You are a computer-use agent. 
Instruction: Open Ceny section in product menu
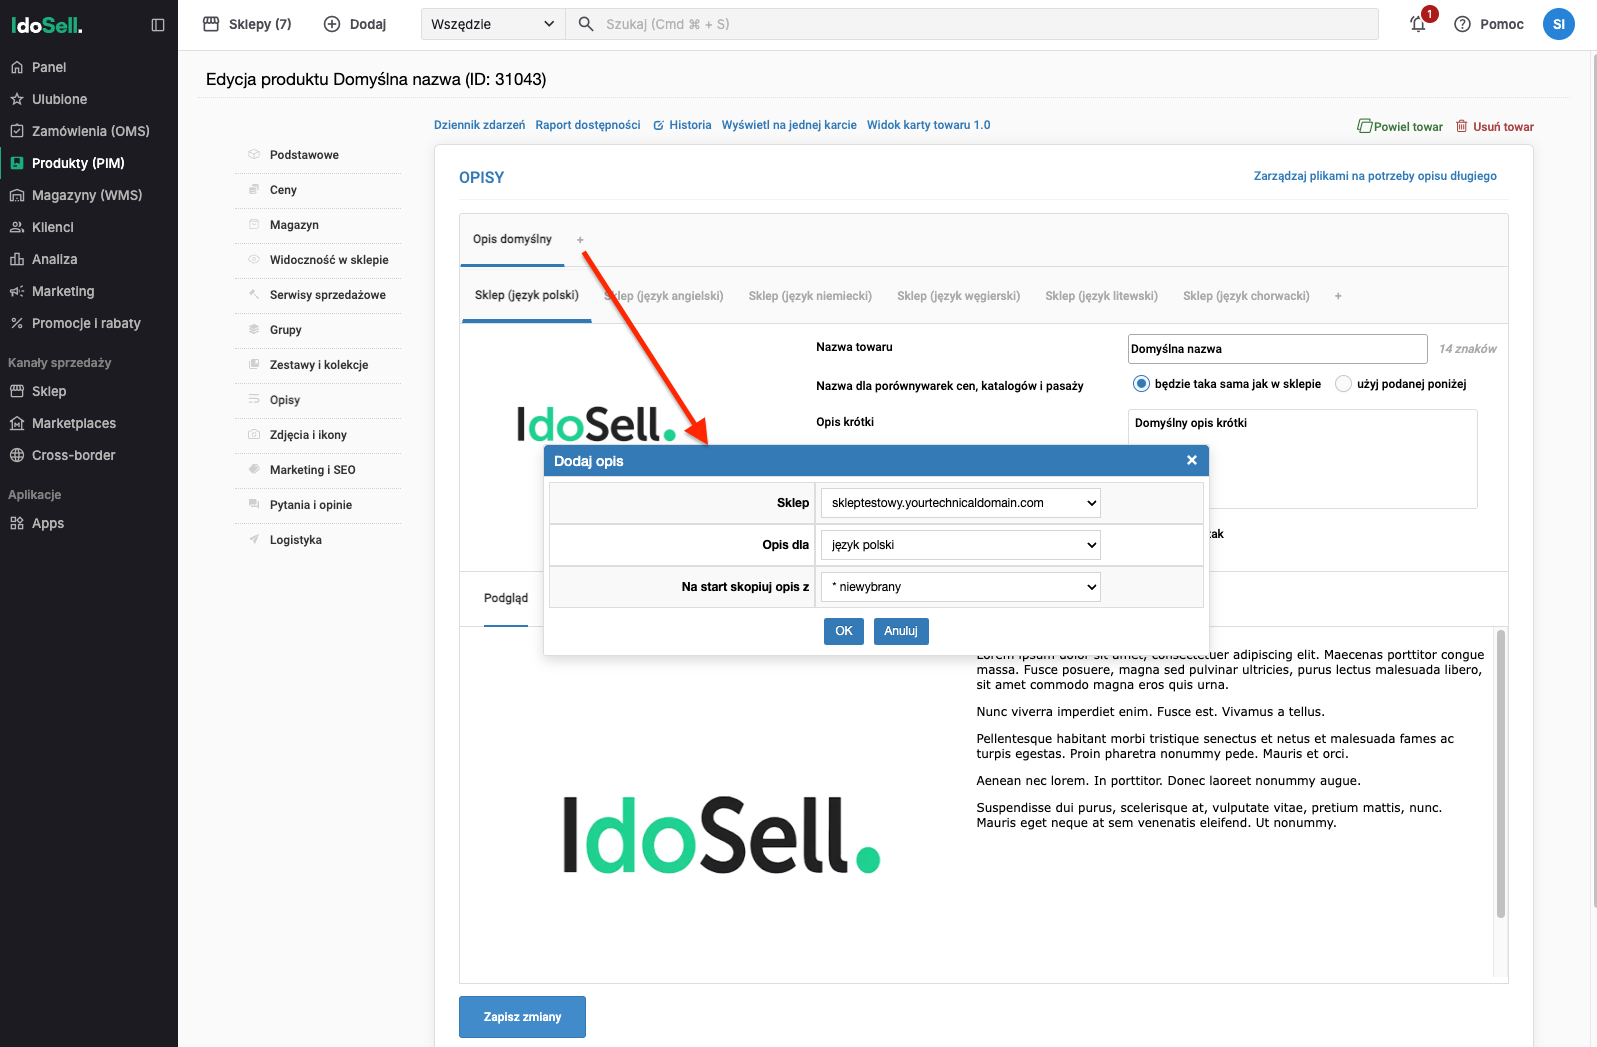point(283,190)
